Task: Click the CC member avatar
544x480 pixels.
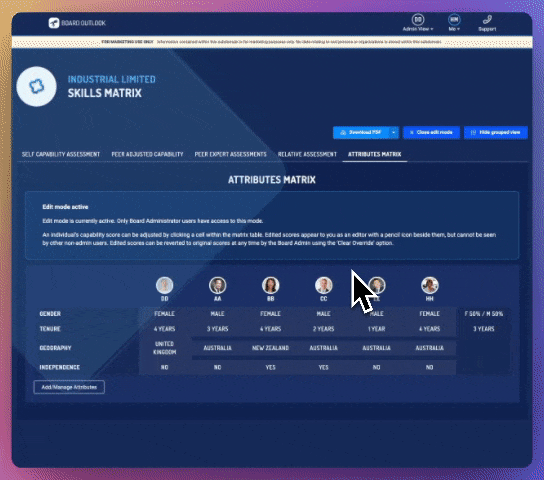Action: coord(324,285)
